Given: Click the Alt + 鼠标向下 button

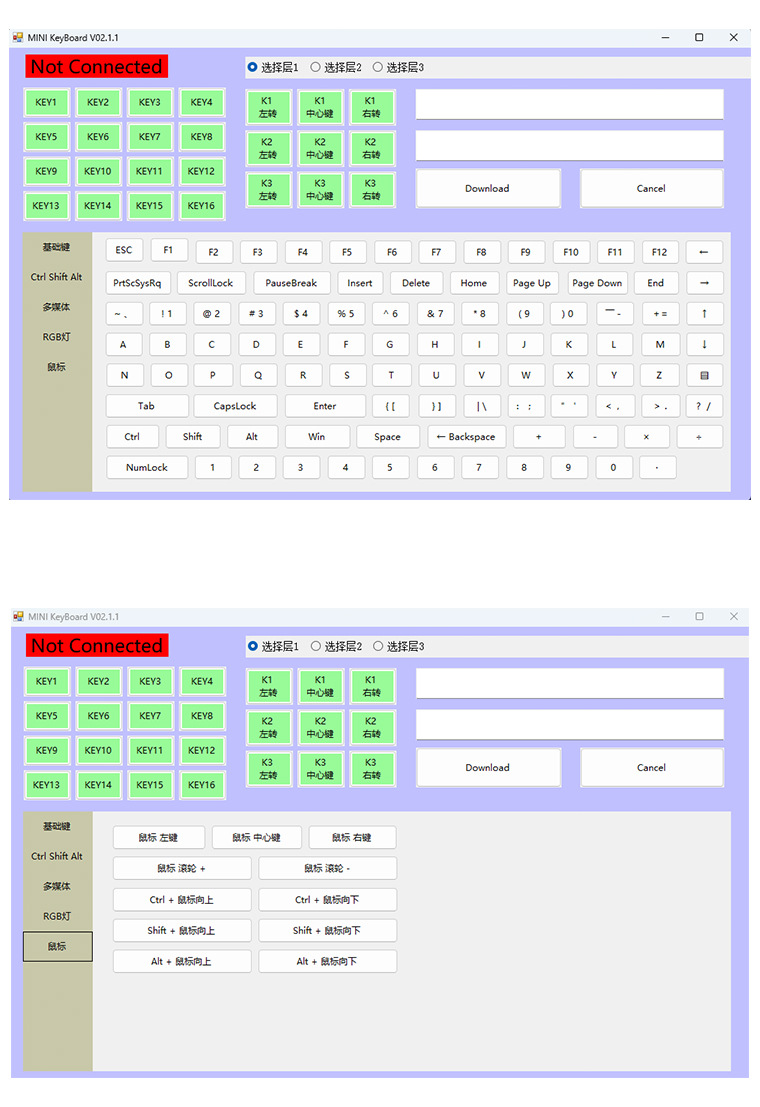Looking at the screenshot, I should coord(327,961).
